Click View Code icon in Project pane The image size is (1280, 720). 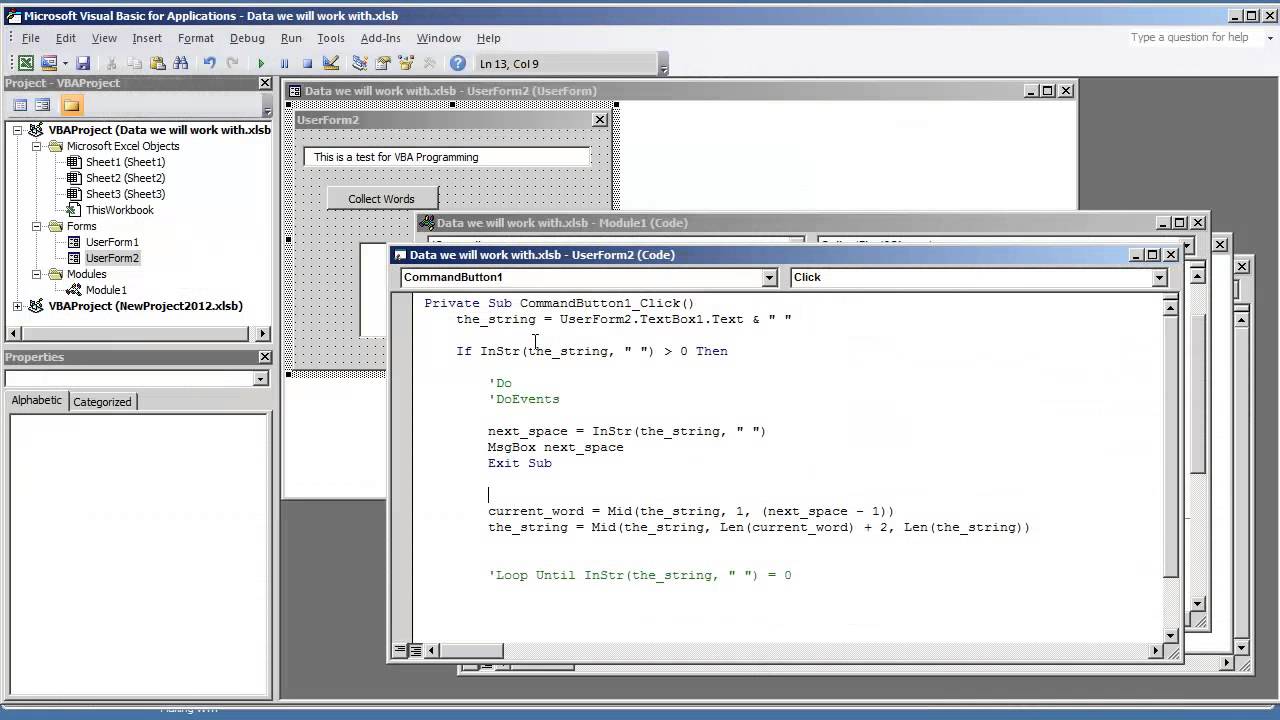pyautogui.click(x=20, y=105)
